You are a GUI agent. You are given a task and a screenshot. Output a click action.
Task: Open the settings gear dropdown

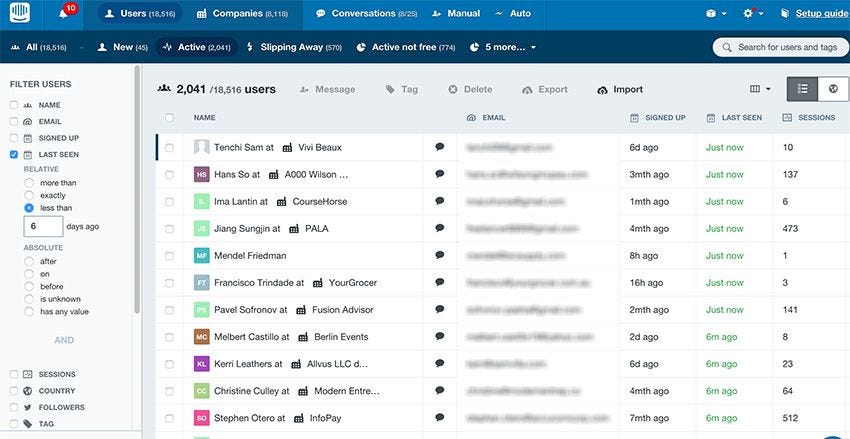coord(753,14)
